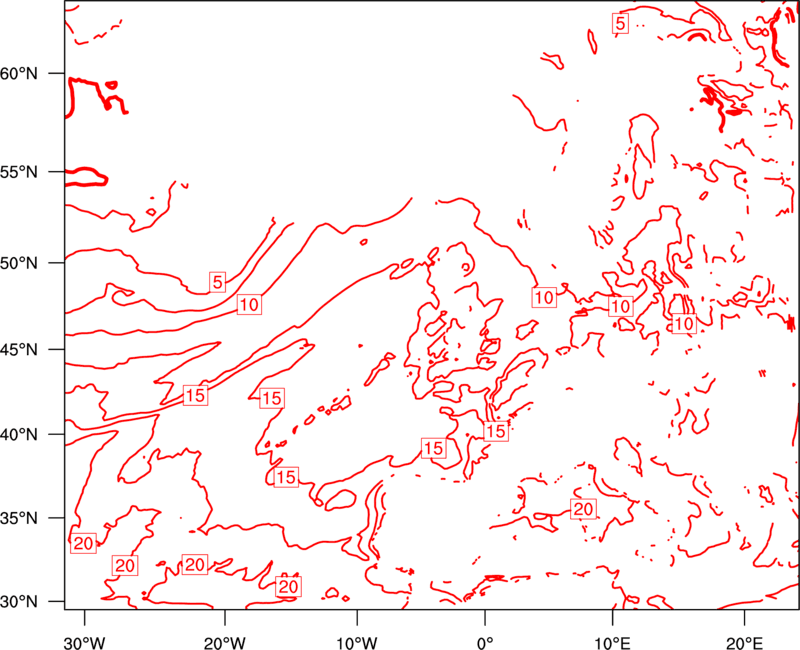
Task: Click the 10°W longitude axis label
Action: click(357, 642)
